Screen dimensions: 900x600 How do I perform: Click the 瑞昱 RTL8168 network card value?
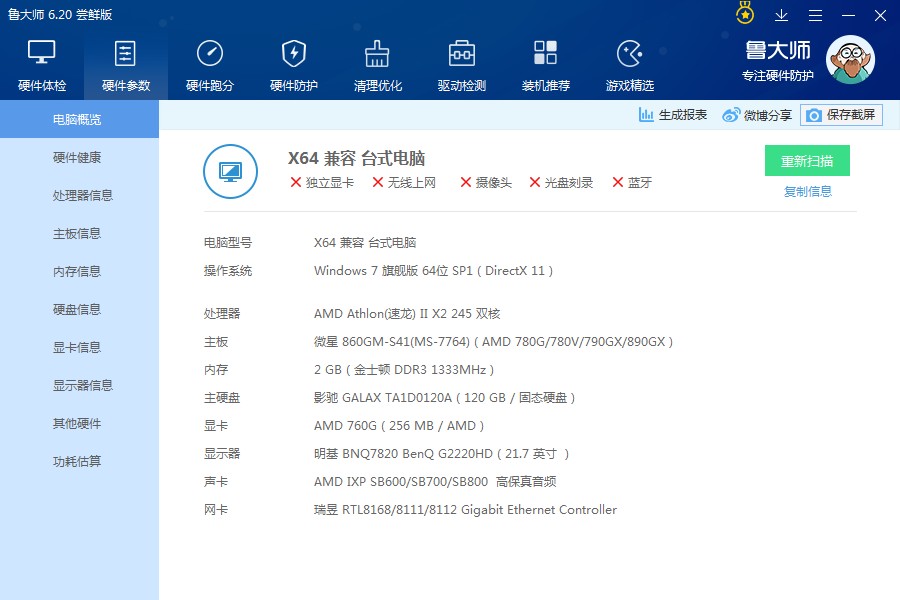(465, 510)
